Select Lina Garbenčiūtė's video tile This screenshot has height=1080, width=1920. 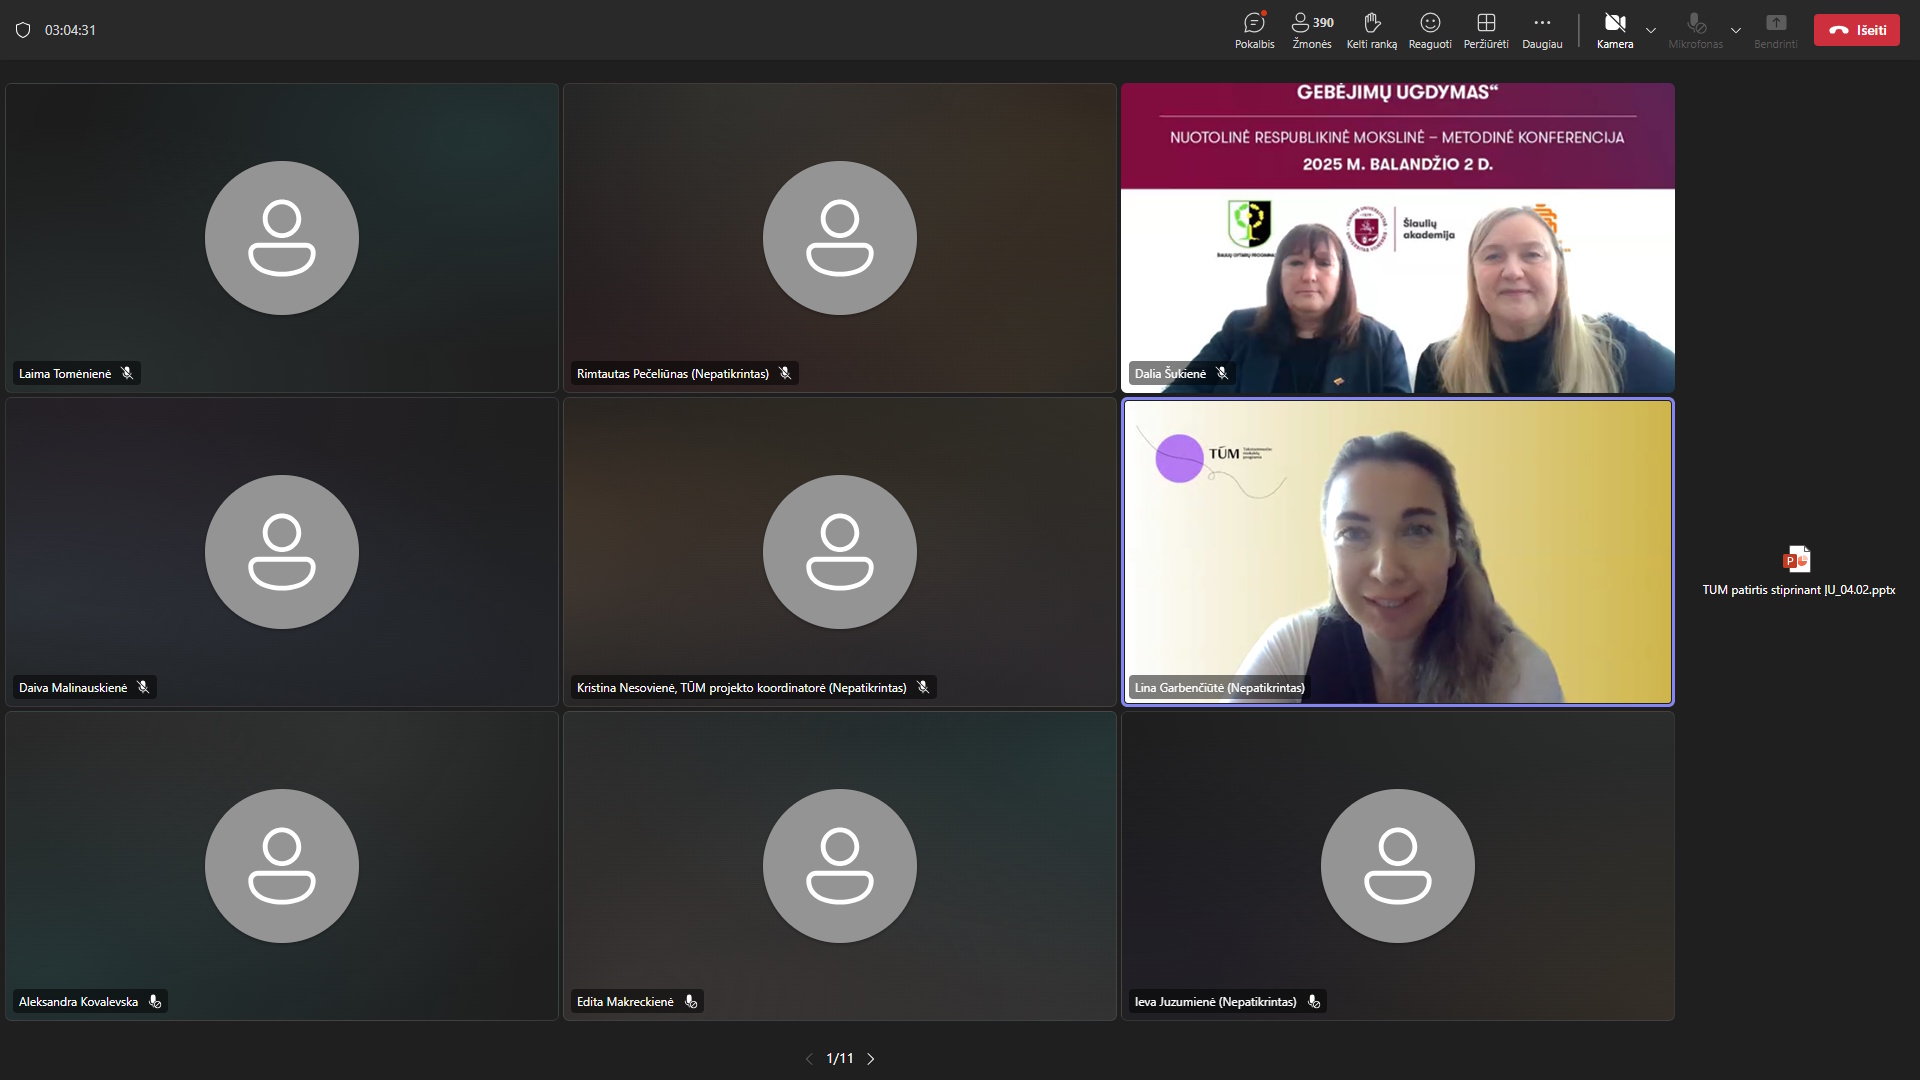click(1397, 552)
